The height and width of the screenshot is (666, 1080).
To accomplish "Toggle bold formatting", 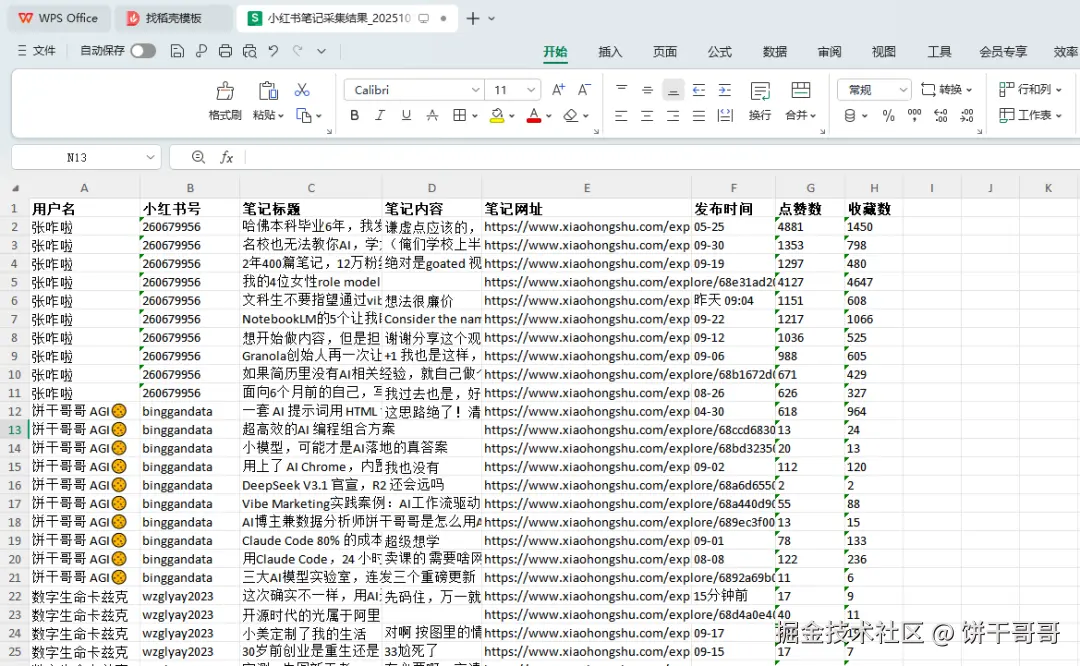I will 354,115.
